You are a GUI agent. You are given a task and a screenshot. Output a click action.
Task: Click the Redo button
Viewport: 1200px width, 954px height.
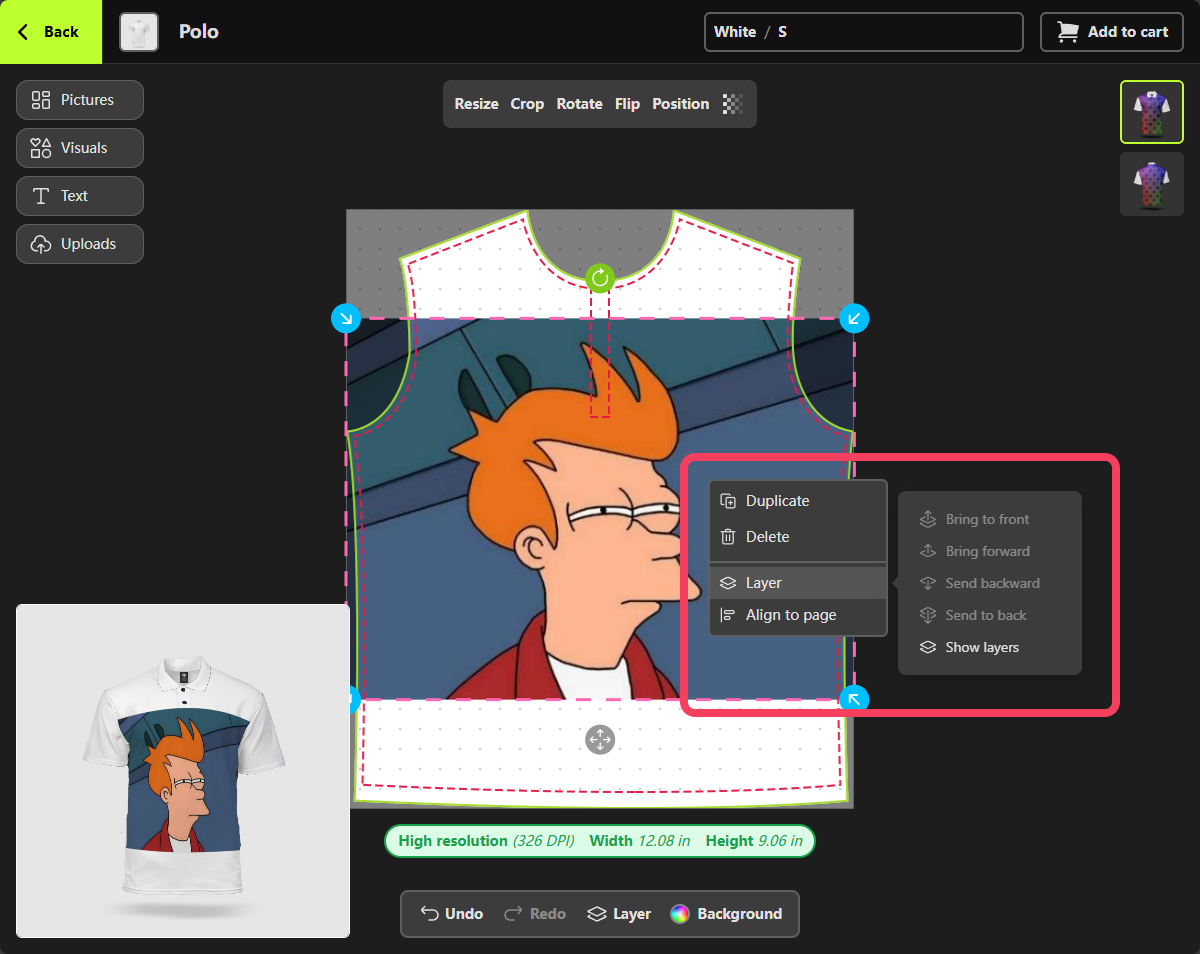pyautogui.click(x=535, y=914)
